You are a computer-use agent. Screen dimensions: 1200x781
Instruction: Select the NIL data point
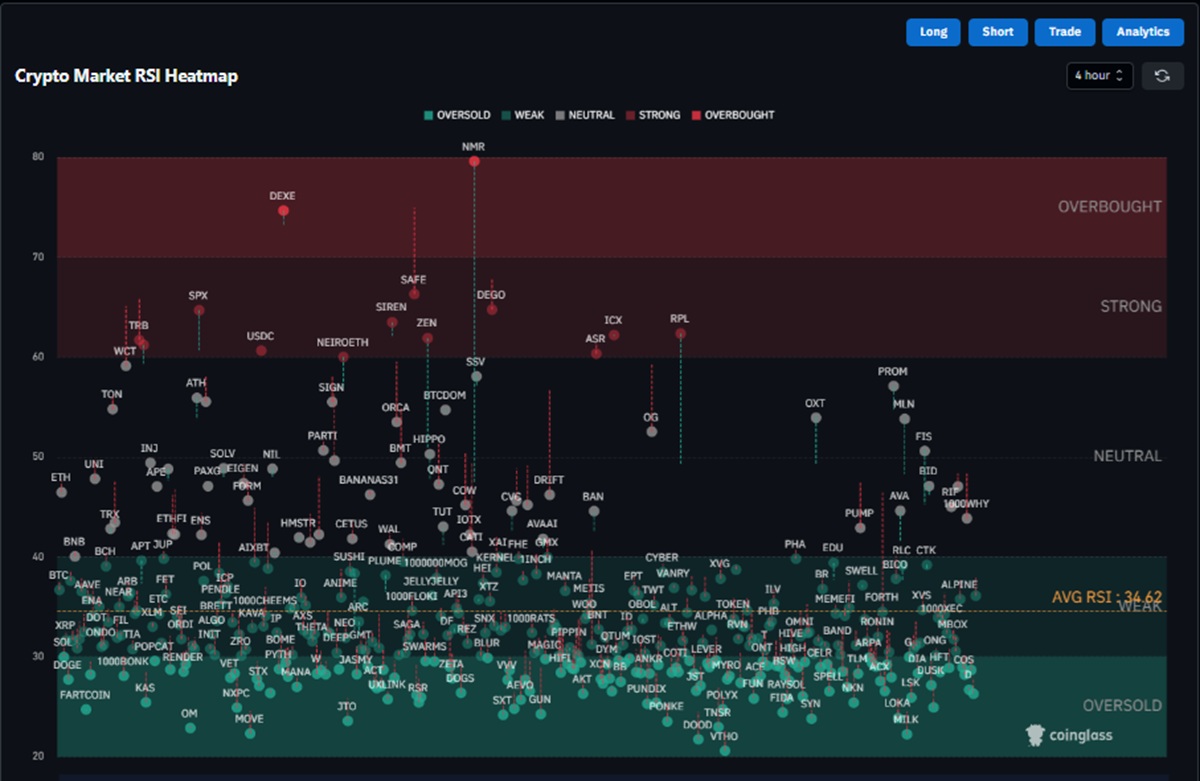[x=272, y=469]
